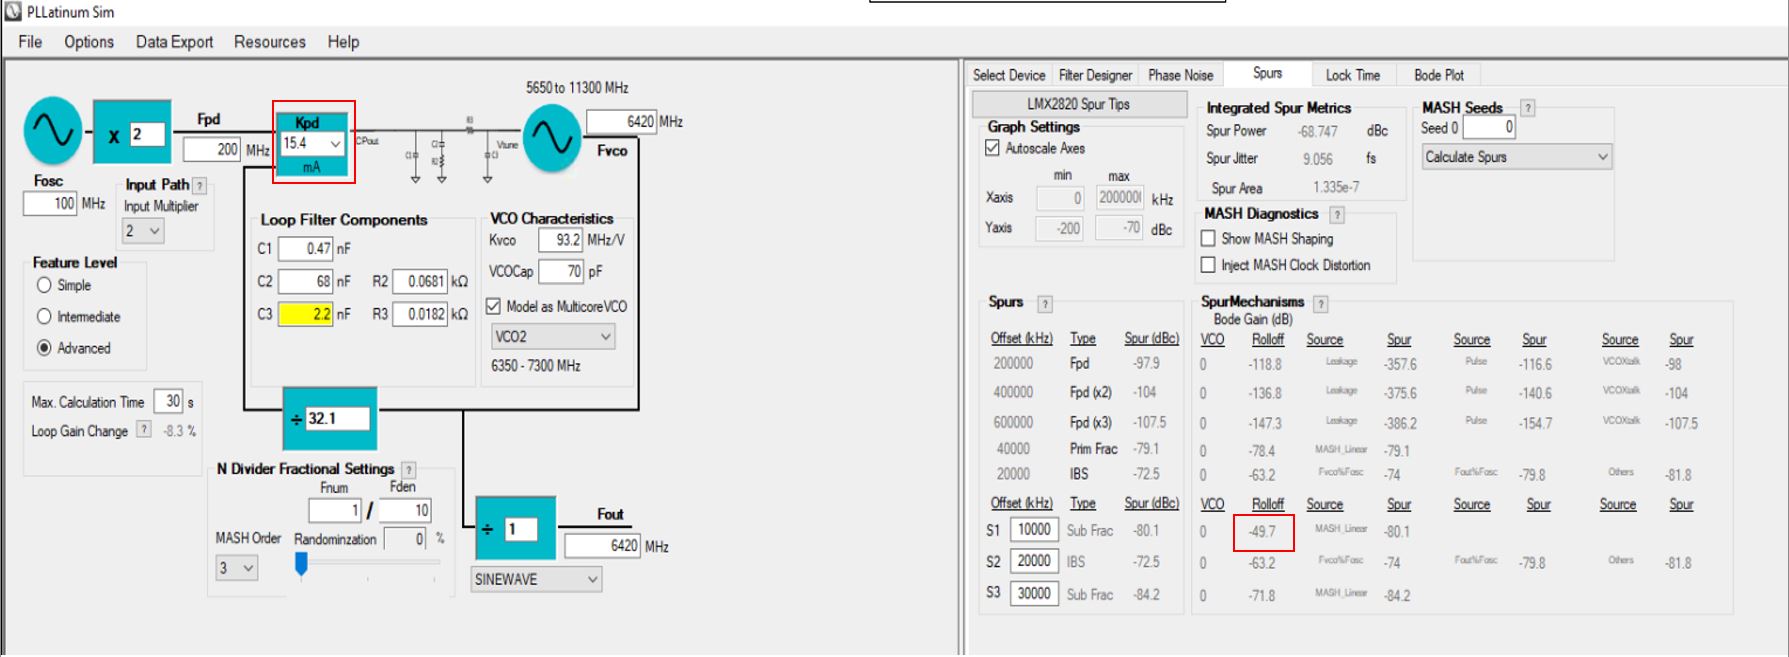
Task: Switch to the Filter Designer tab
Action: coord(1095,75)
